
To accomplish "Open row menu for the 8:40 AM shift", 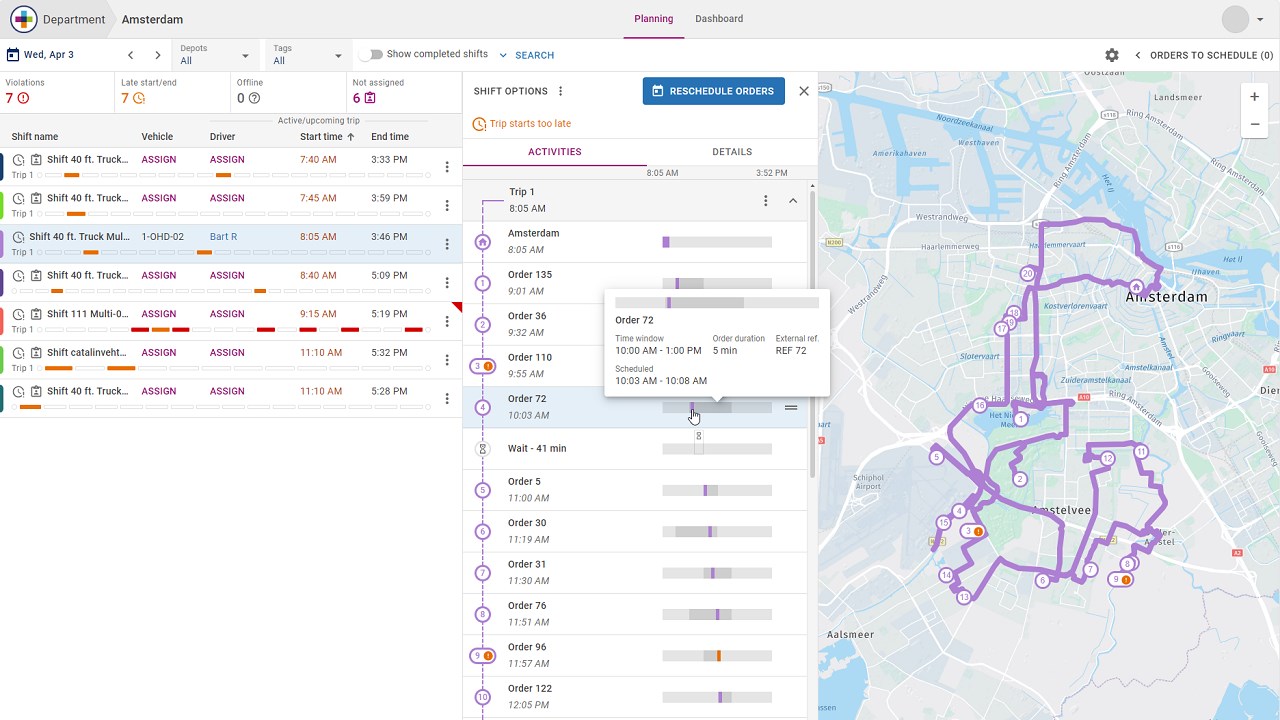I will (447, 283).
